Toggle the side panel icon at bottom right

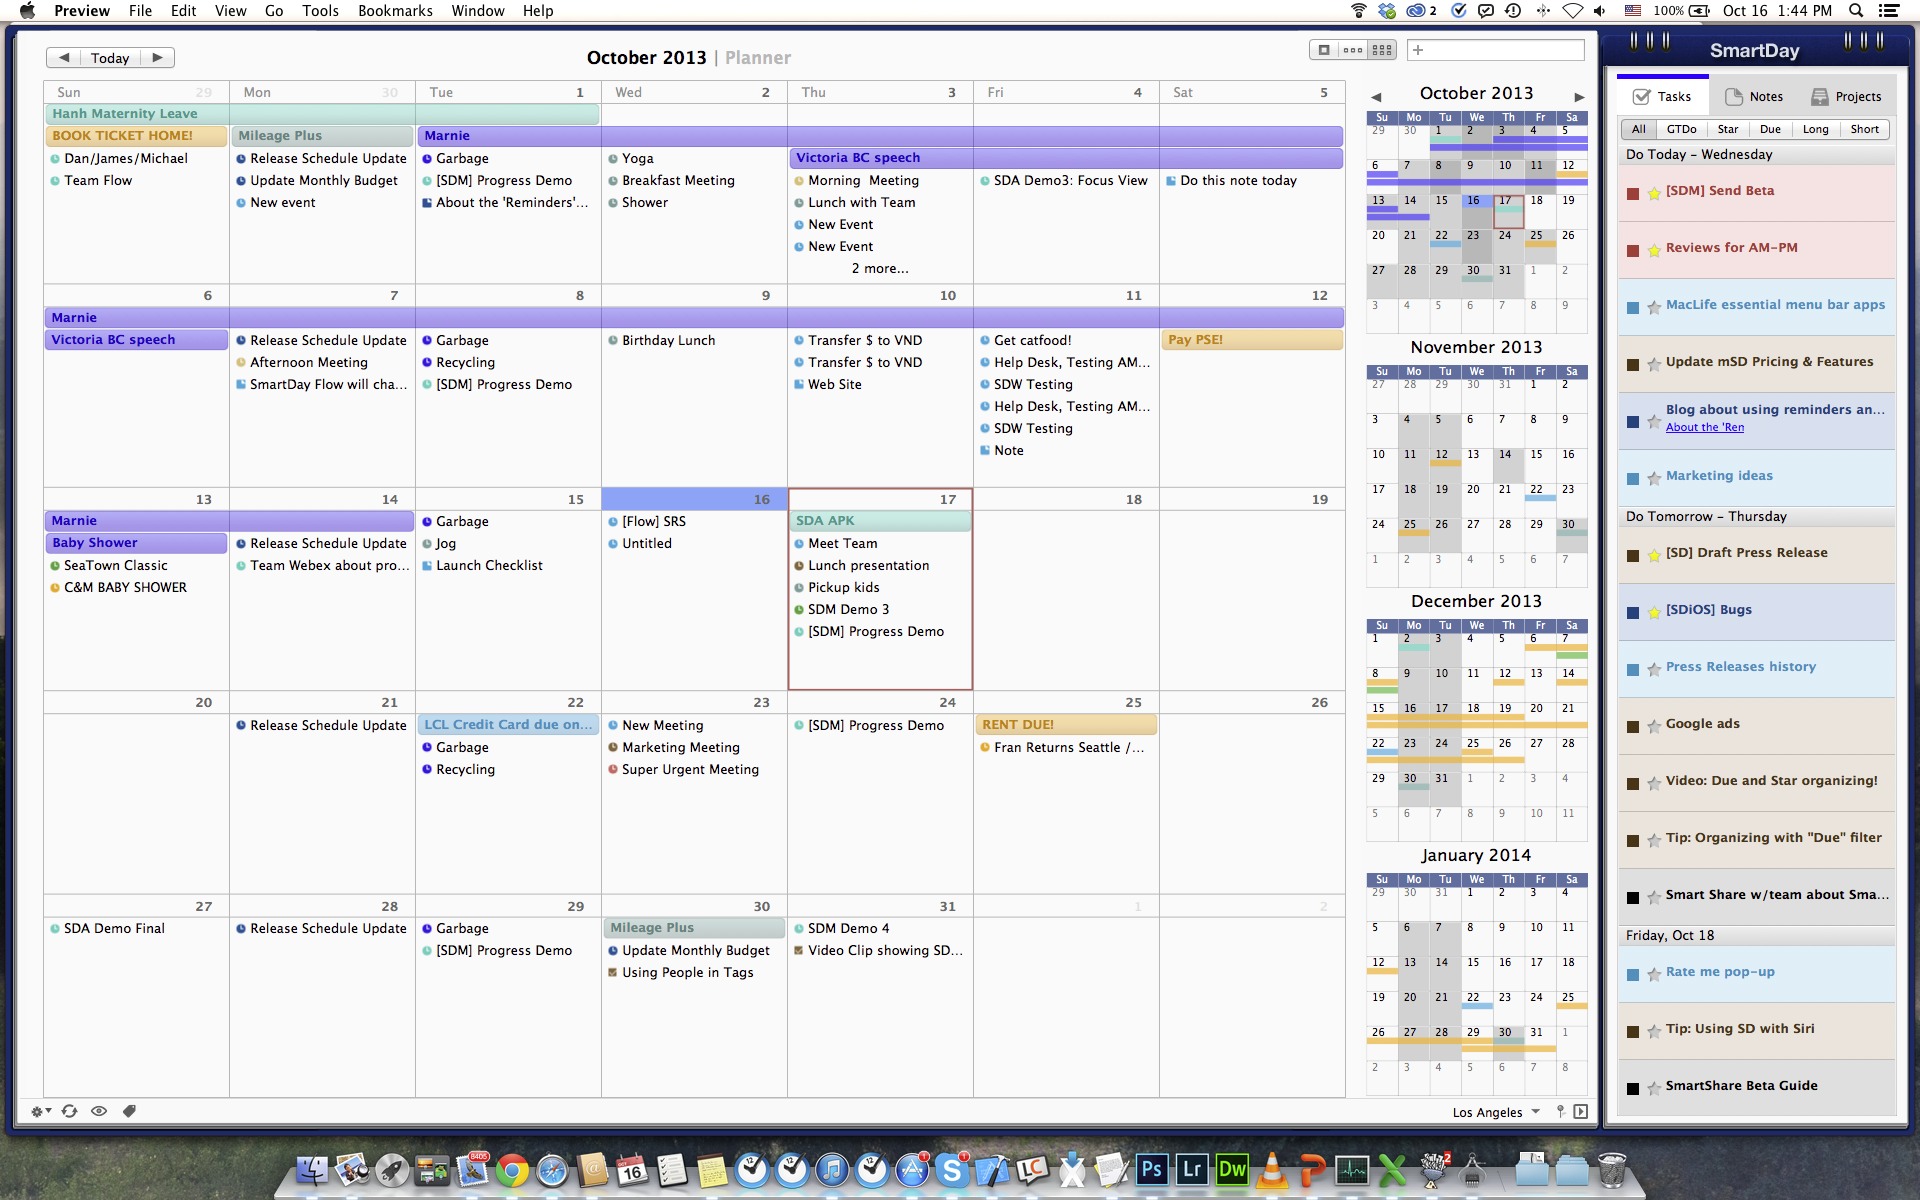(1581, 1112)
